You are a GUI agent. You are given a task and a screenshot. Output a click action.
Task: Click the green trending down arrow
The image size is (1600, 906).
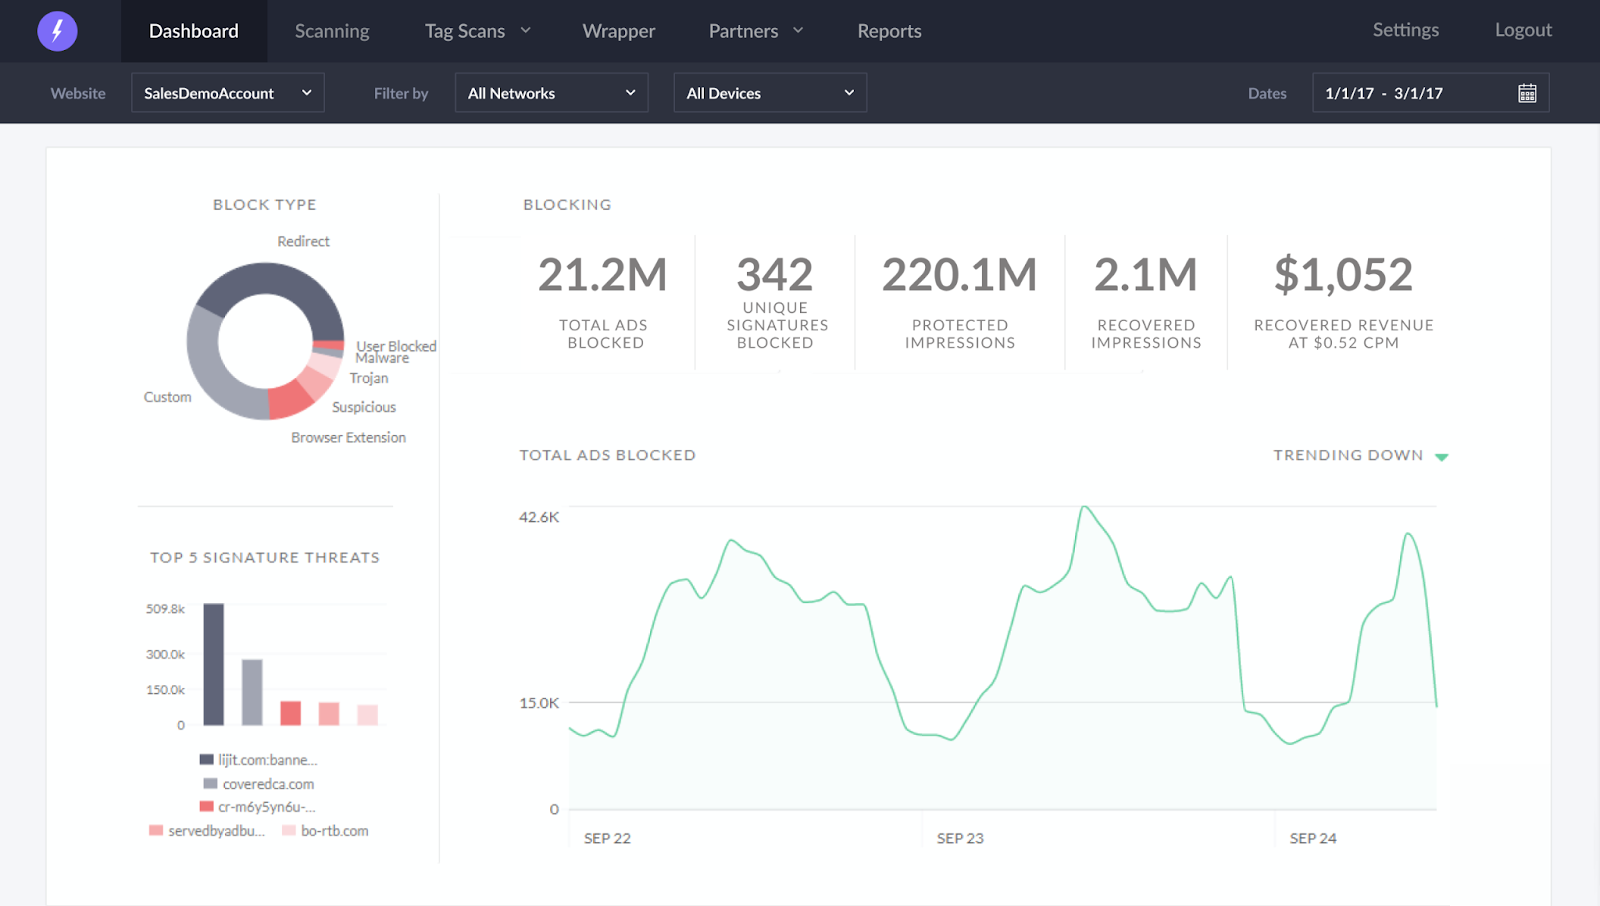click(x=1441, y=457)
